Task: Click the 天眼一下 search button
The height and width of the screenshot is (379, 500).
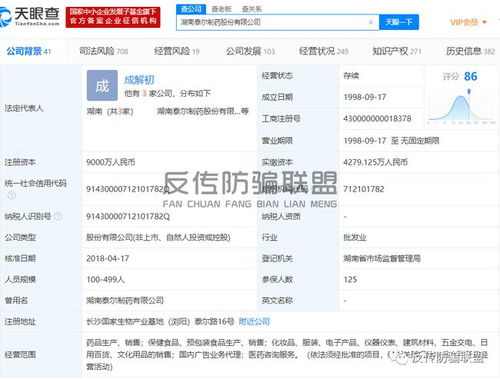Action: (399, 22)
